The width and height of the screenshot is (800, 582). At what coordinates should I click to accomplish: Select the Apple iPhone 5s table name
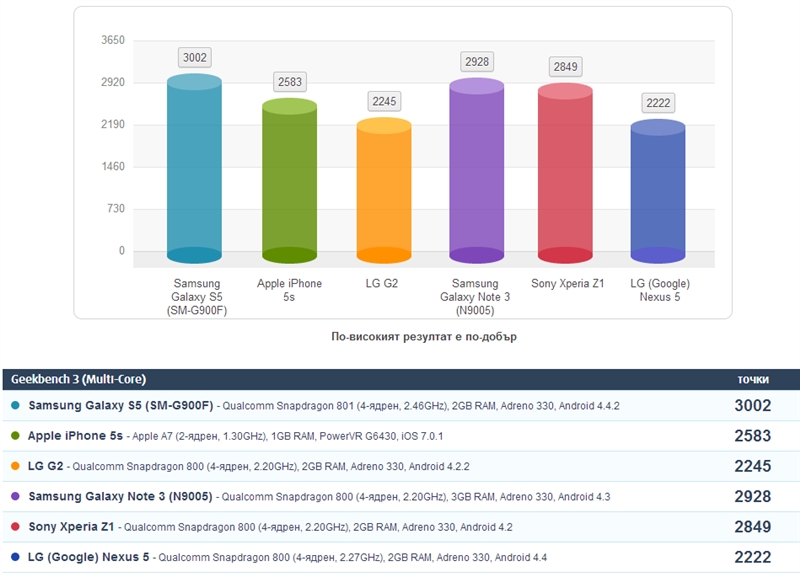pos(75,436)
